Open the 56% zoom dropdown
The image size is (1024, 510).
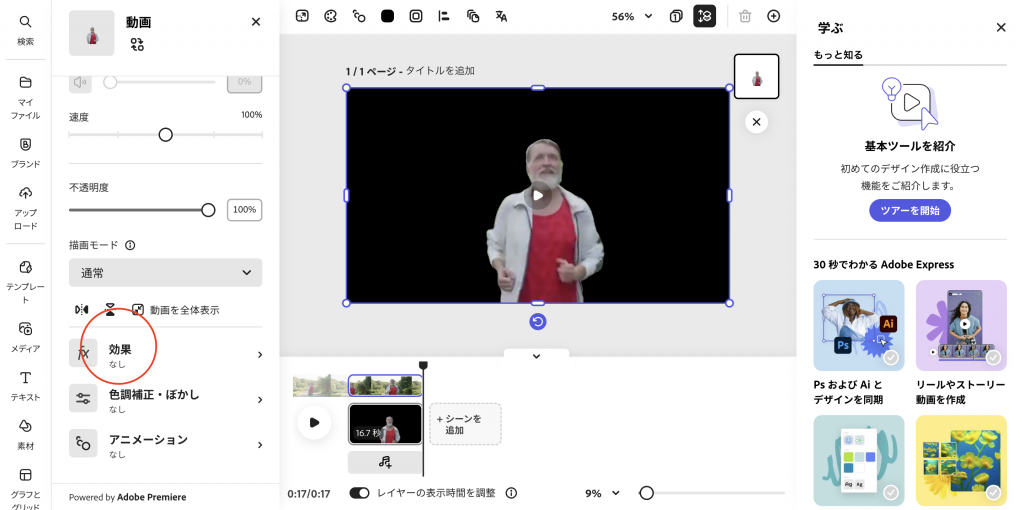click(632, 16)
